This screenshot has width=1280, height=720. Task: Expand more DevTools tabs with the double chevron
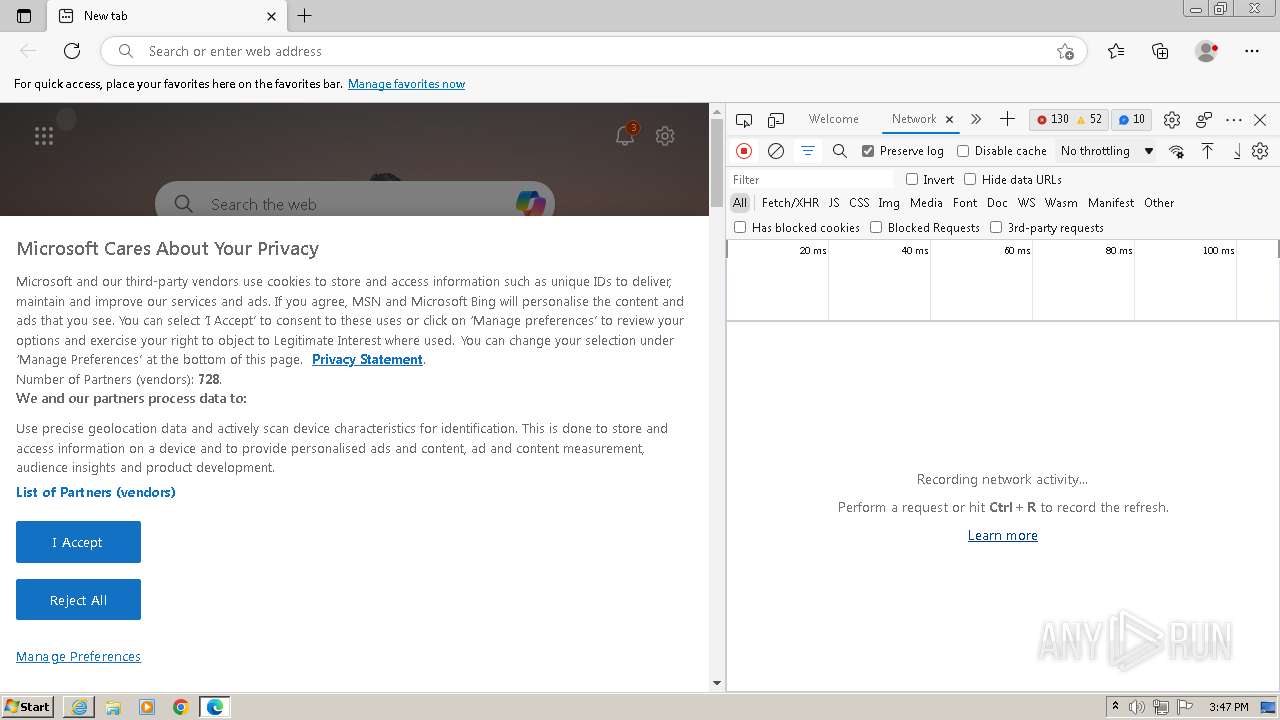(976, 119)
